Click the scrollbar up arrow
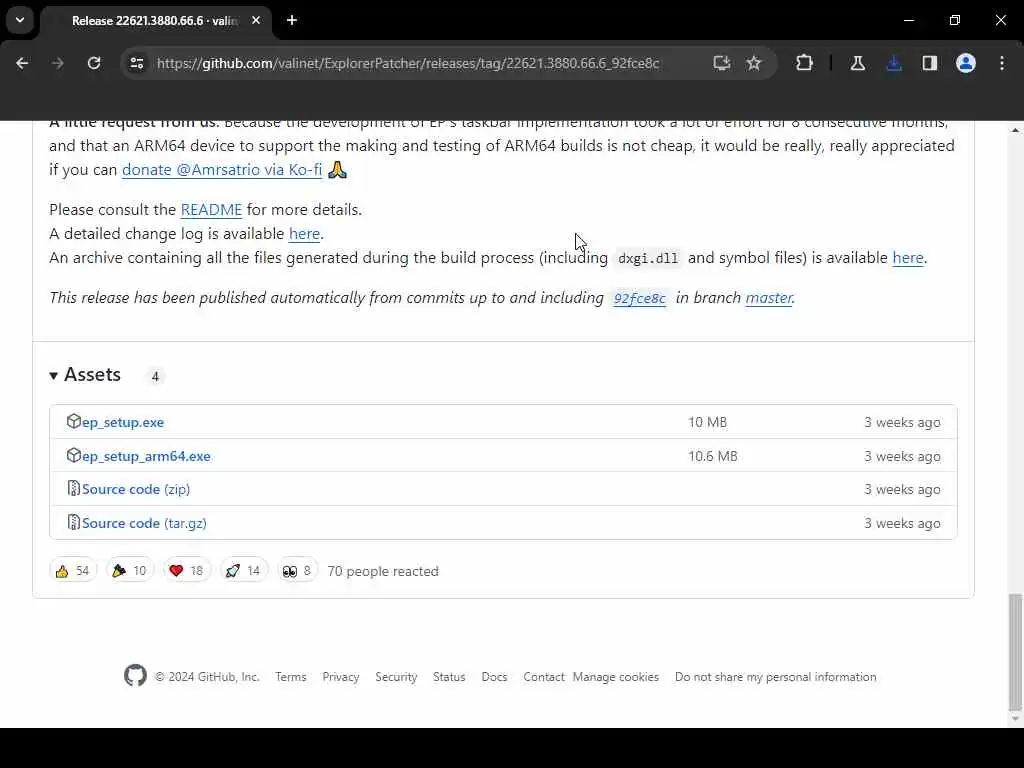1024x768 pixels. point(1015,129)
